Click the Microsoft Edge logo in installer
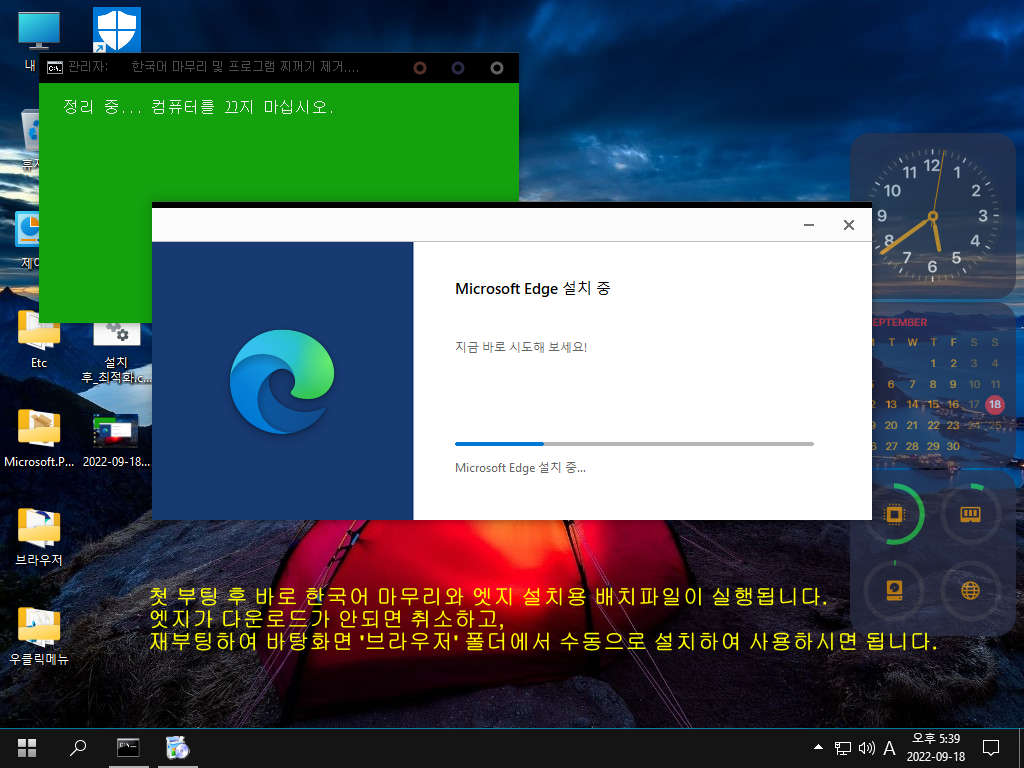Viewport: 1024px width, 768px height. pos(282,381)
